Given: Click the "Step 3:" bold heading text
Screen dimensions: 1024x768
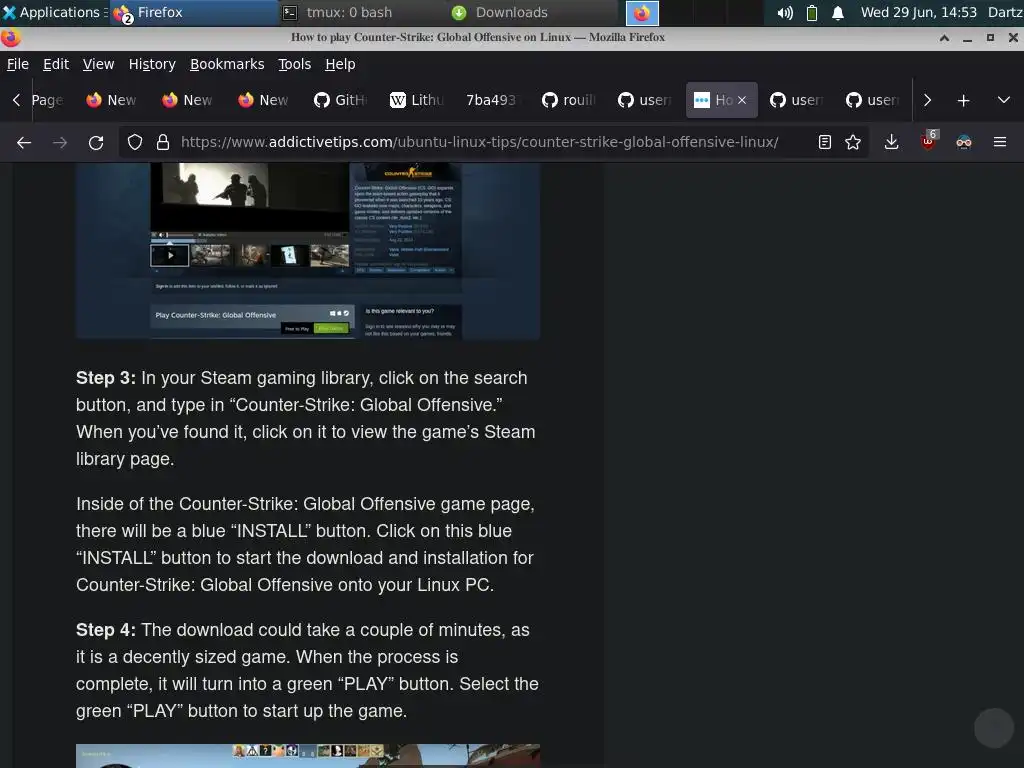Looking at the screenshot, I should [x=106, y=378].
